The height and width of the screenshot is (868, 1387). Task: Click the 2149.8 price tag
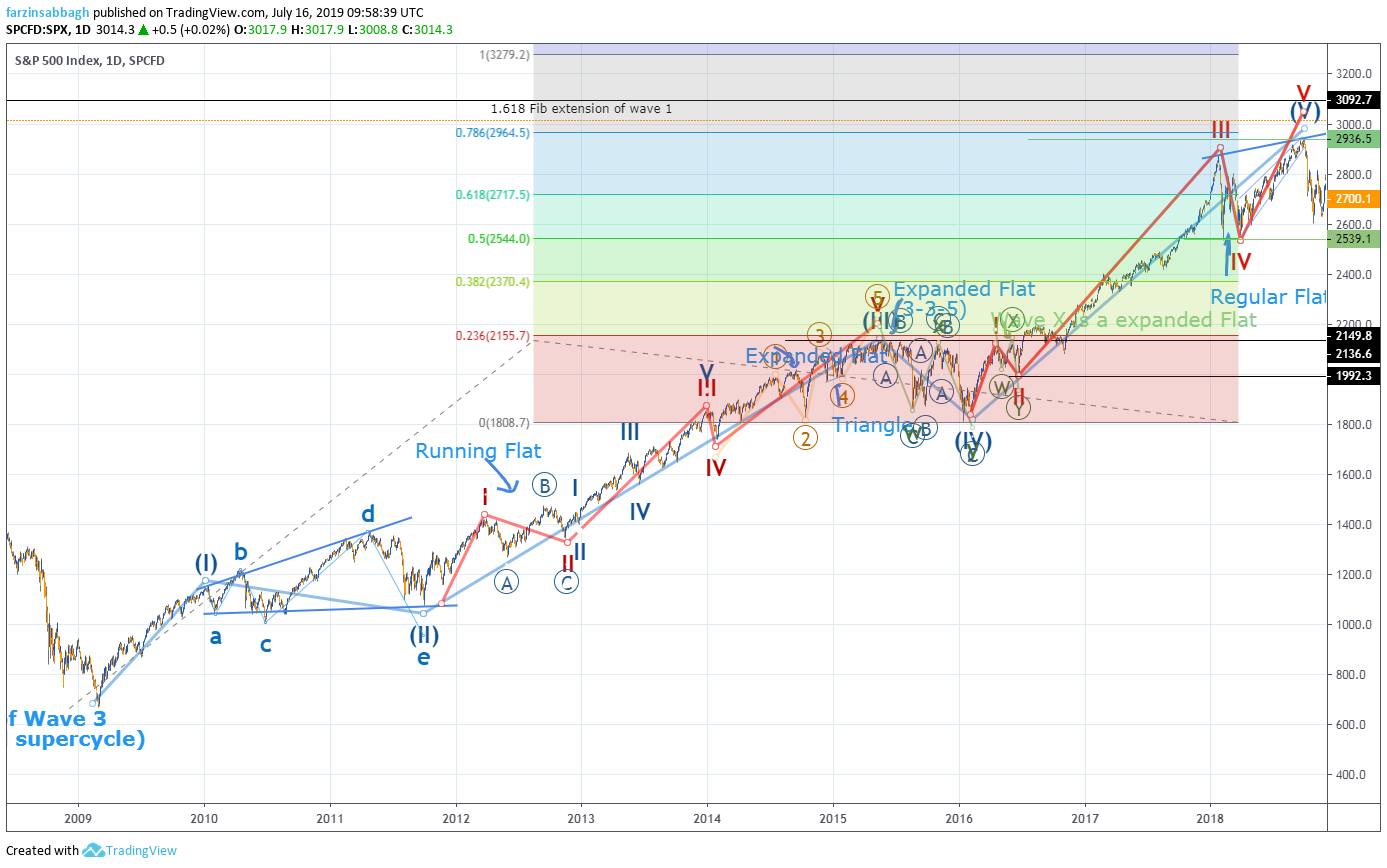[x=1356, y=336]
